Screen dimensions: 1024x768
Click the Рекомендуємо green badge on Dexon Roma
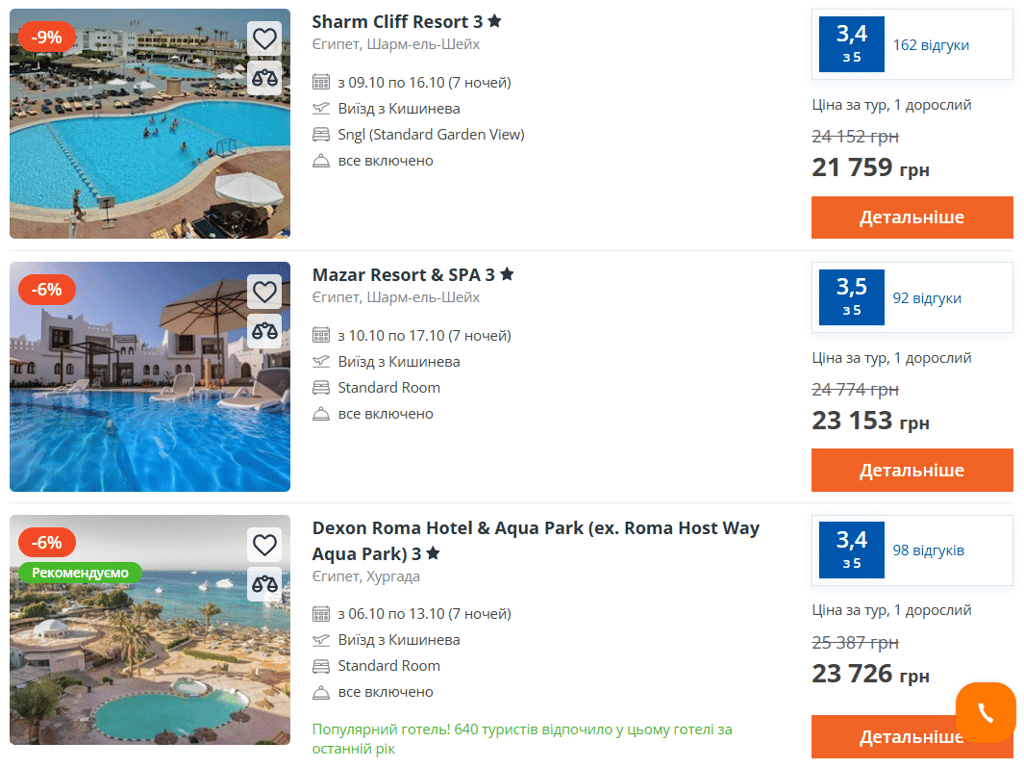pos(79,572)
